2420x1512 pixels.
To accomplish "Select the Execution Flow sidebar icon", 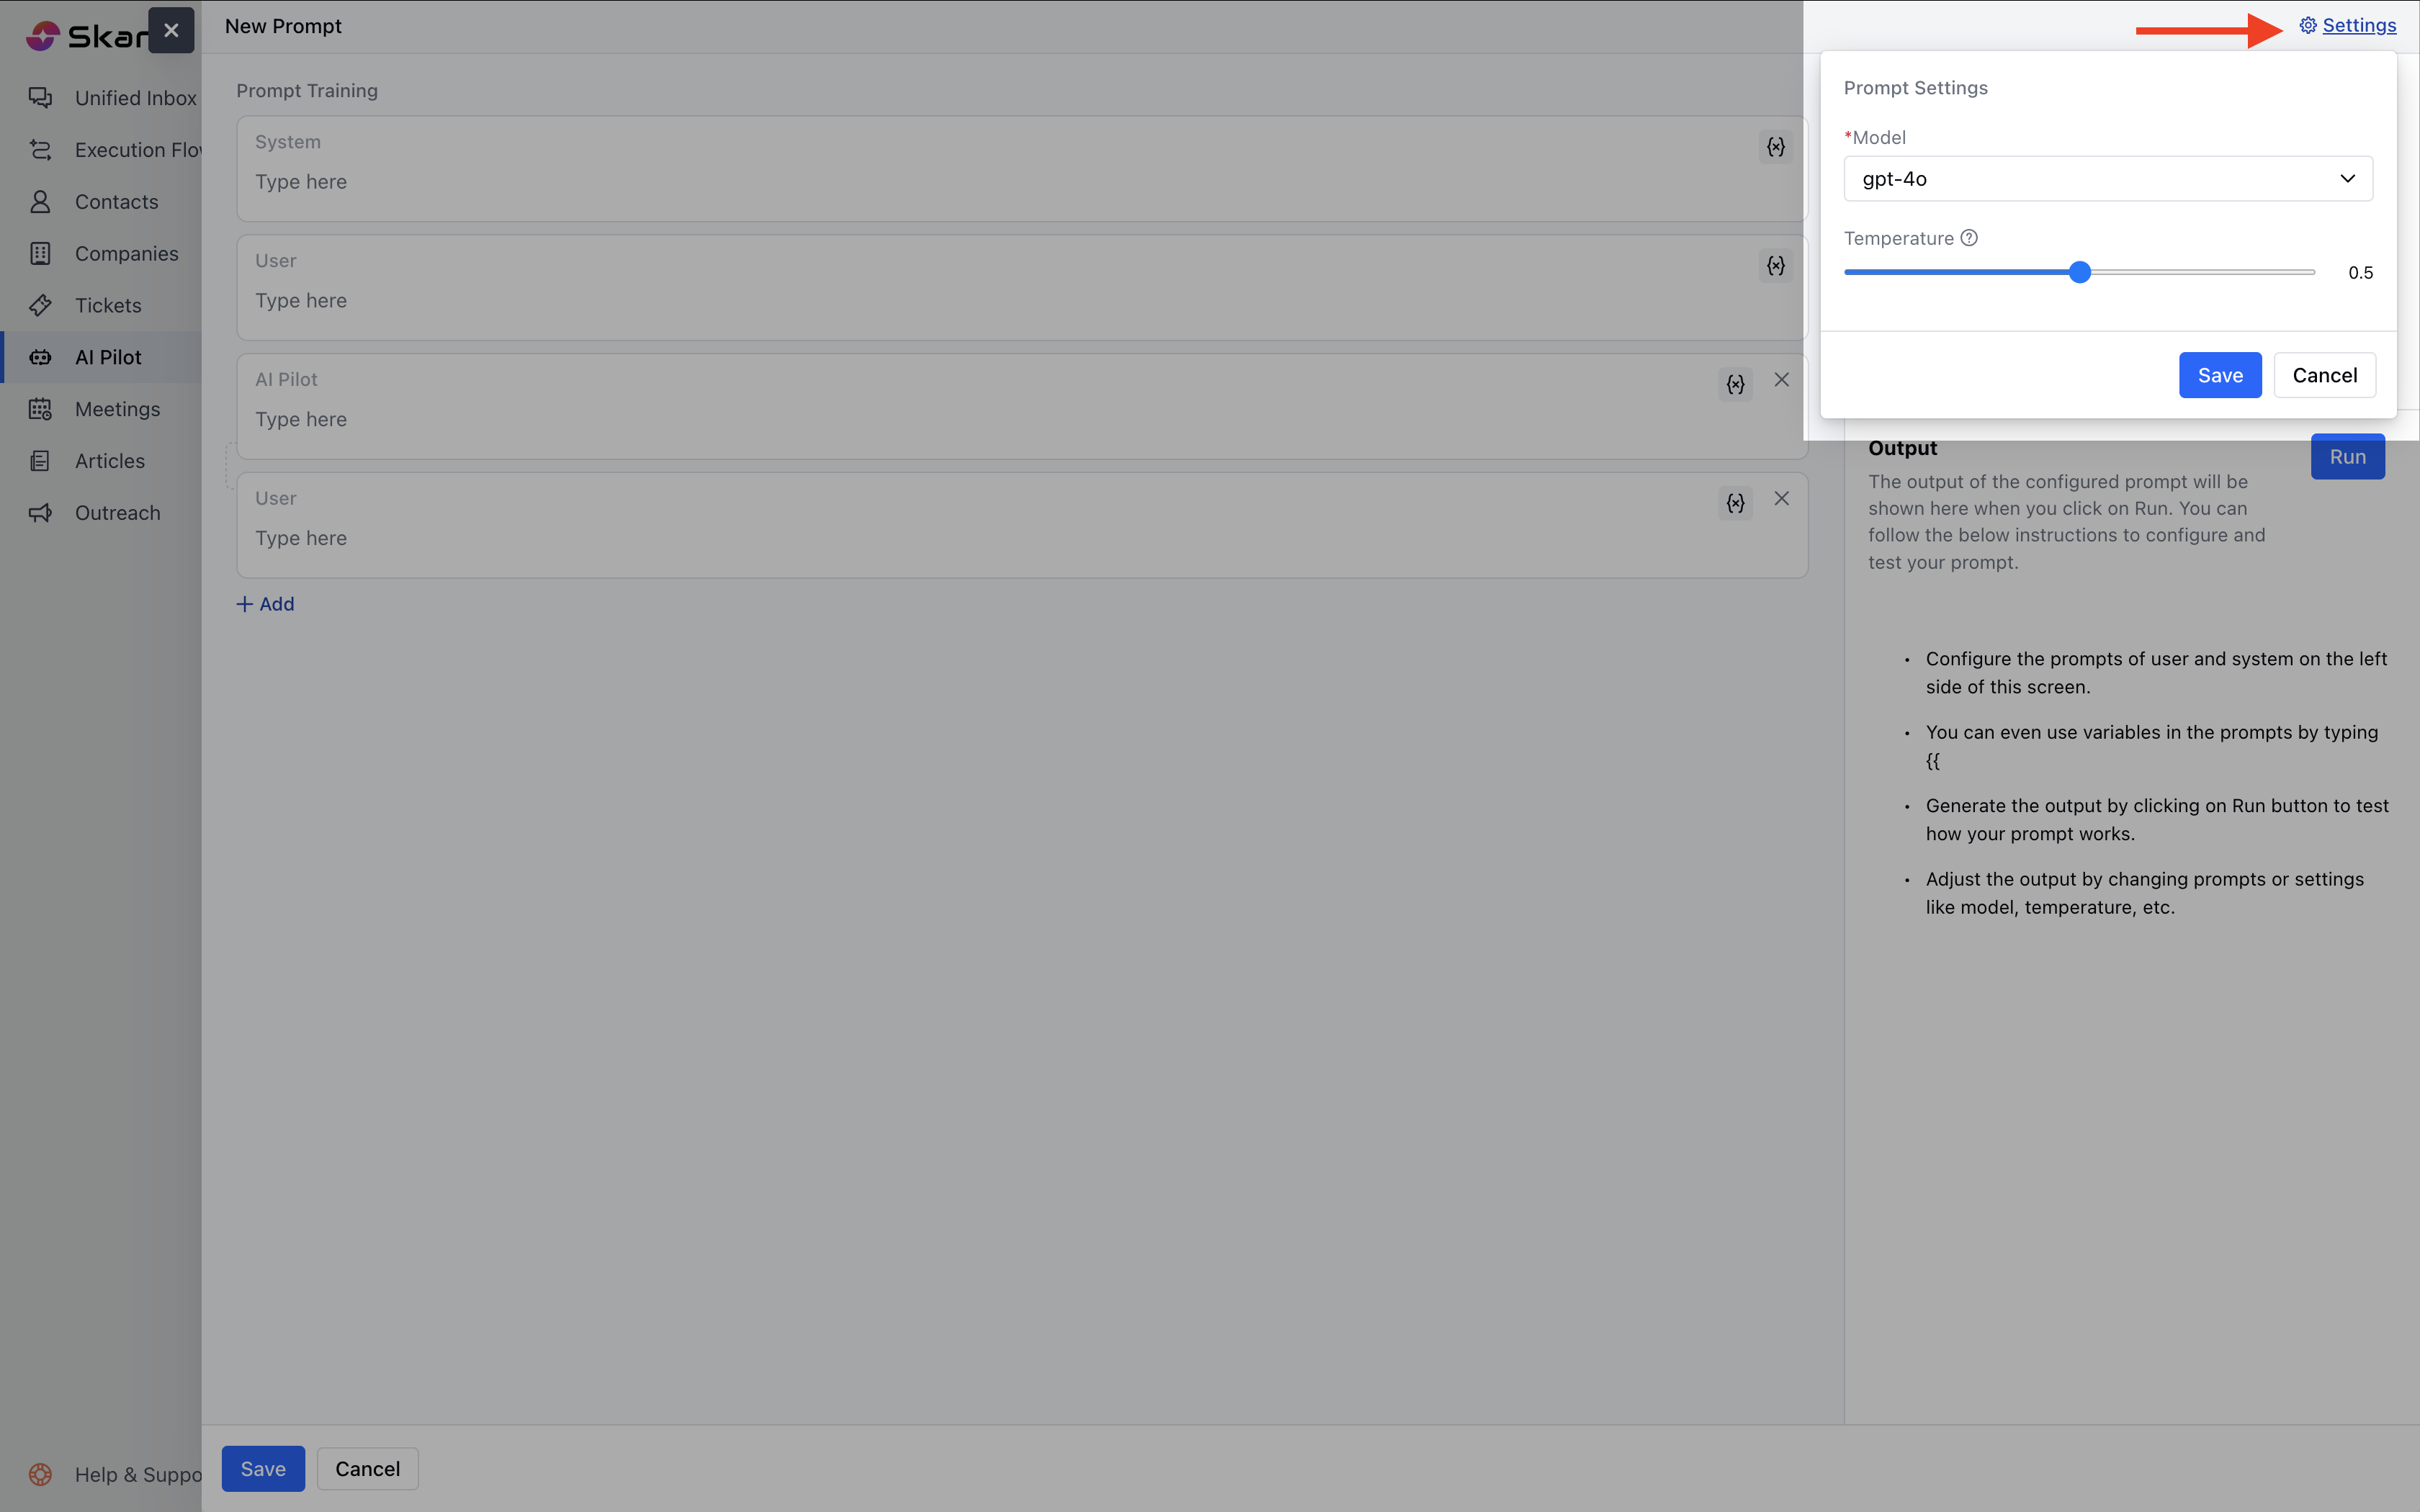I will coord(40,149).
